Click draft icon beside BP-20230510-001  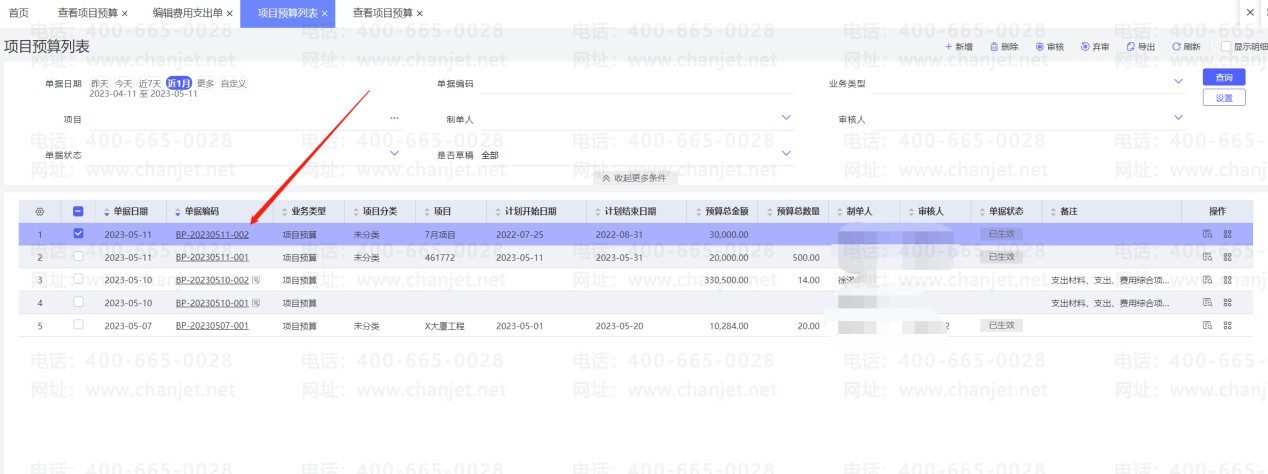pyautogui.click(x=256, y=302)
